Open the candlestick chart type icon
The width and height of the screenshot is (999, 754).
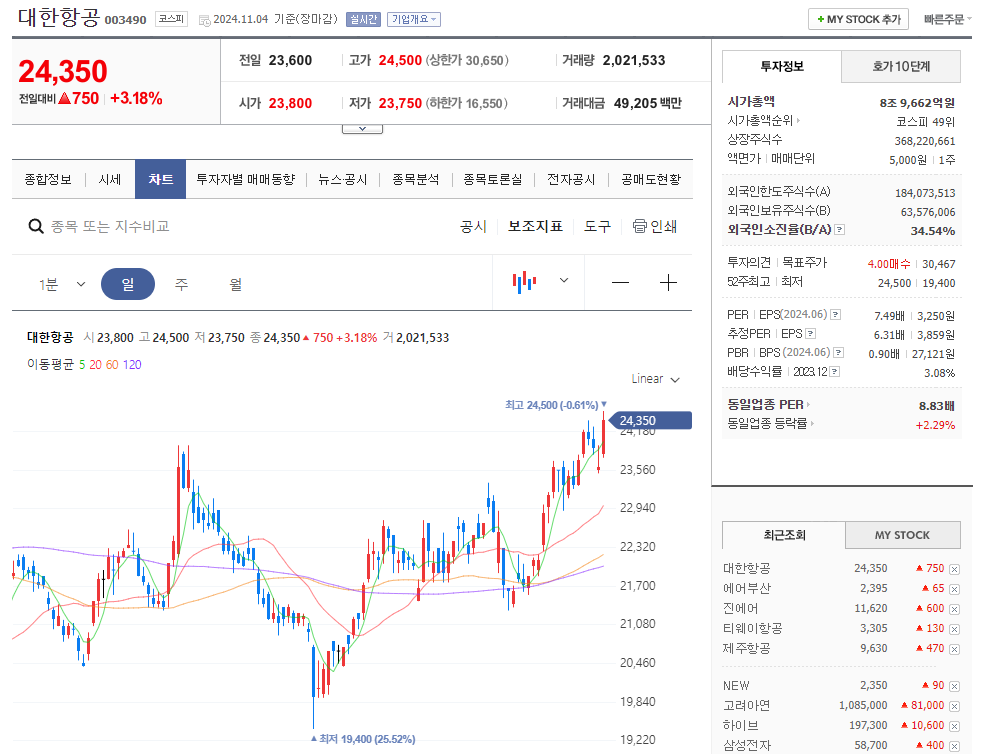(524, 282)
